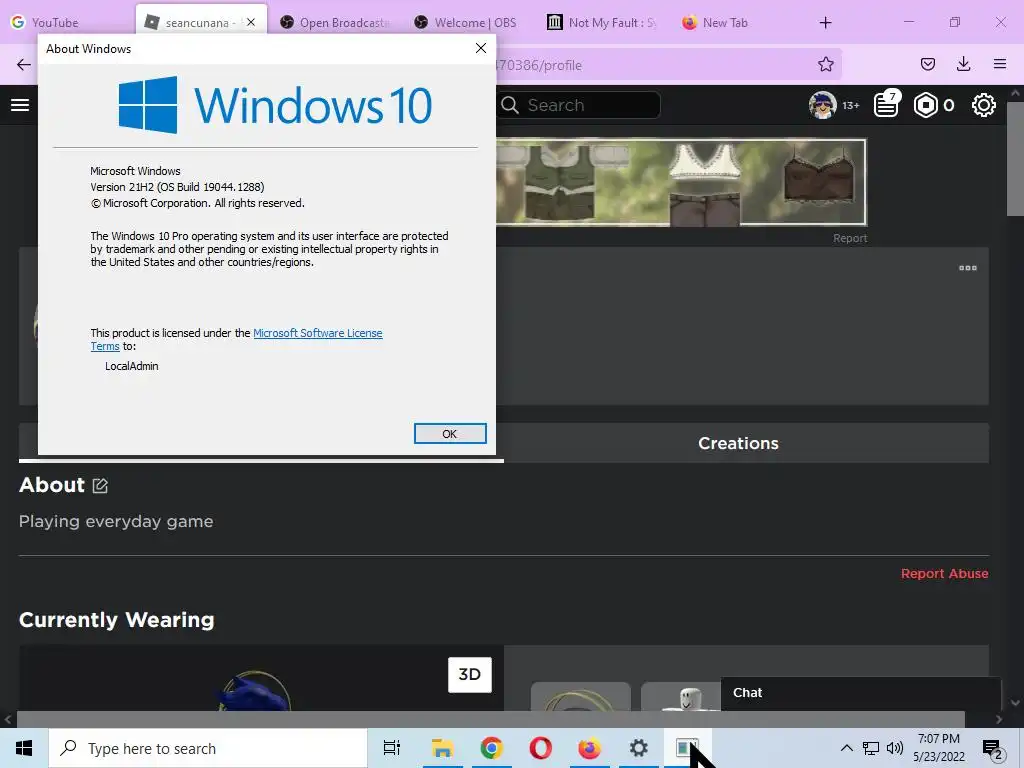Image resolution: width=1024 pixels, height=768 pixels.
Task: Click the 'Currently Wearing' heading
Action: [x=117, y=620]
